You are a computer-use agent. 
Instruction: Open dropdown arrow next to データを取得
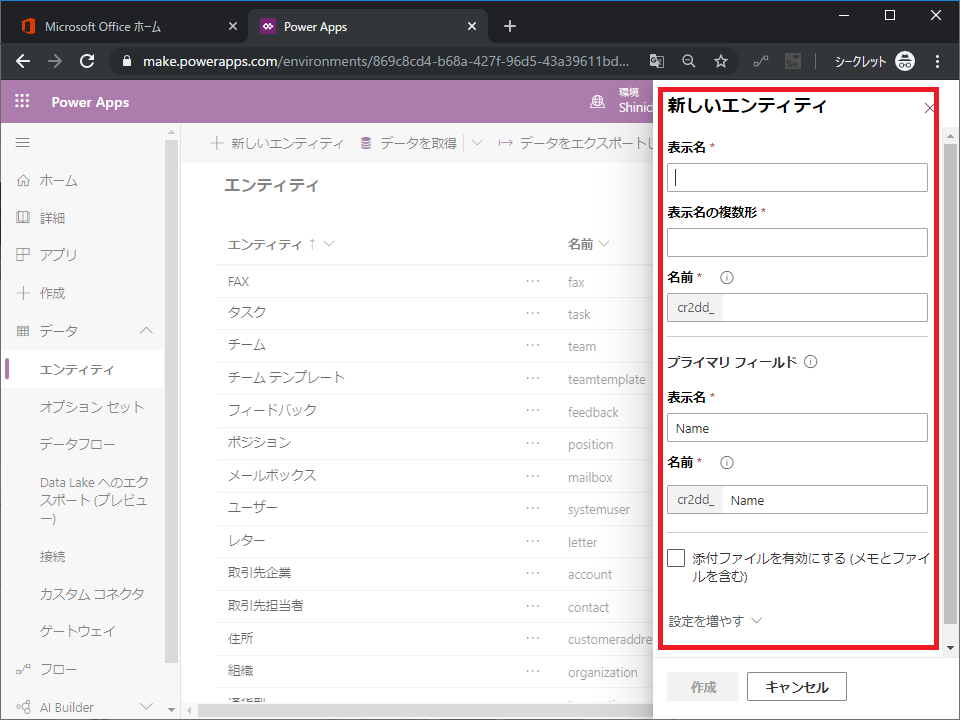click(x=477, y=143)
